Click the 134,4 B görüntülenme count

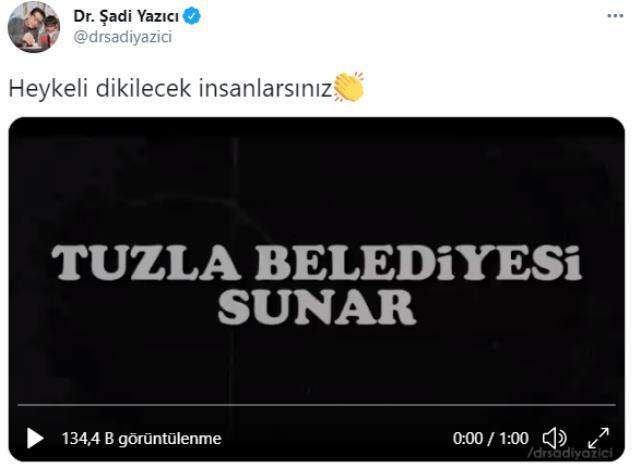point(142,439)
